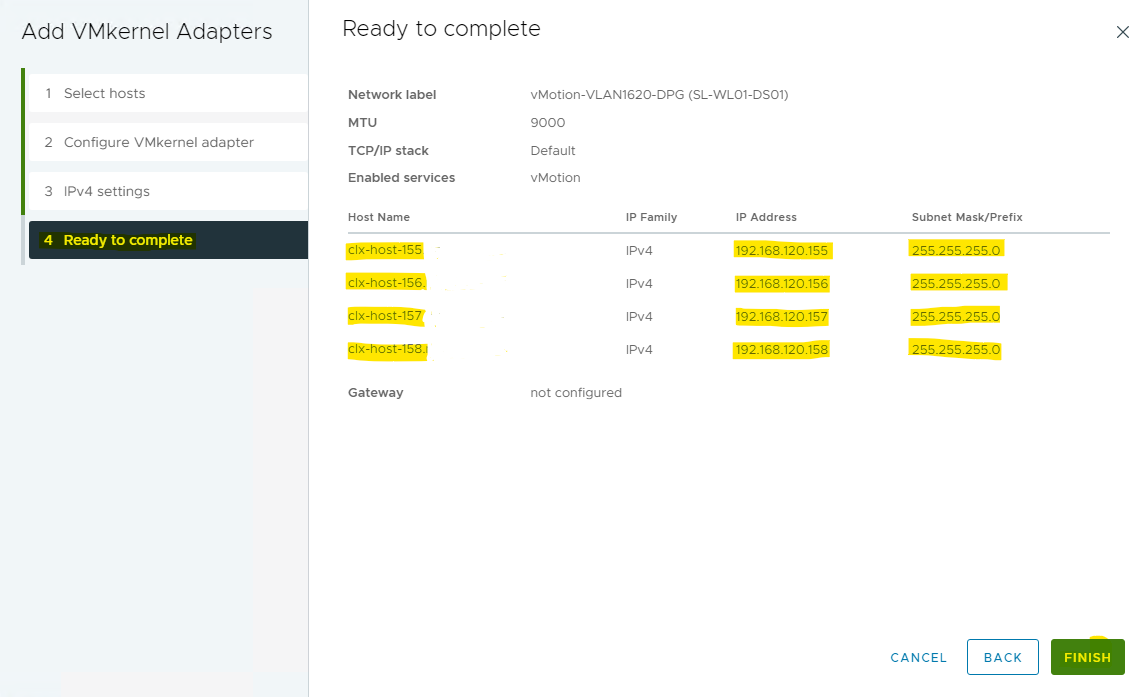This screenshot has height=697, width=1146.
Task: Click IP address 192.168.120.158
Action: click(x=781, y=350)
